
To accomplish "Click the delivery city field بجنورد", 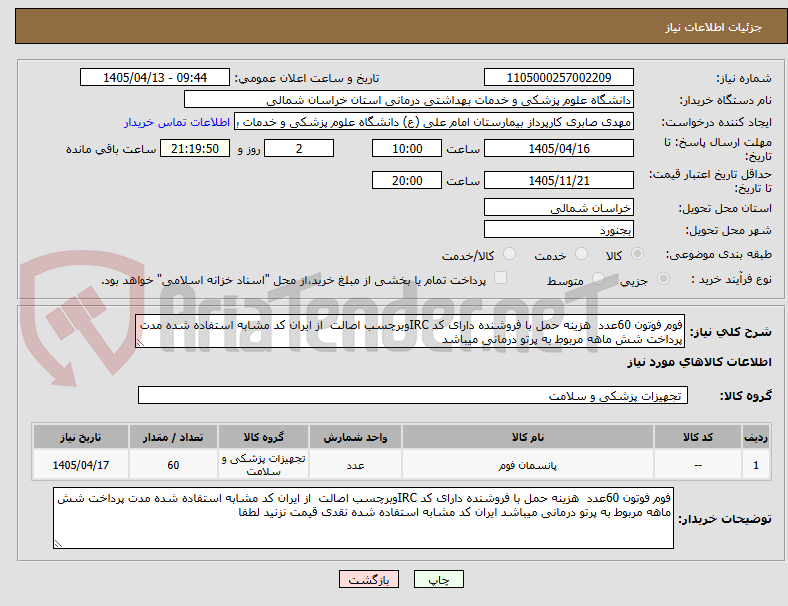I will pyautogui.click(x=559, y=230).
